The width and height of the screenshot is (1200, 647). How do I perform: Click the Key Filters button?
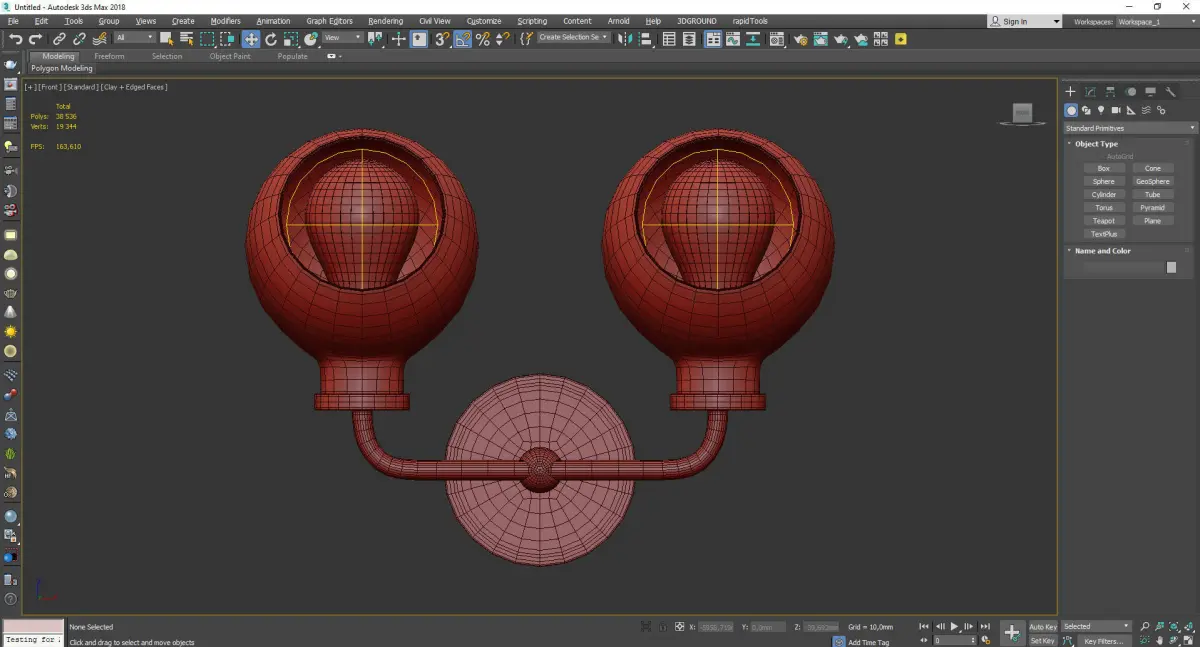[1103, 641]
